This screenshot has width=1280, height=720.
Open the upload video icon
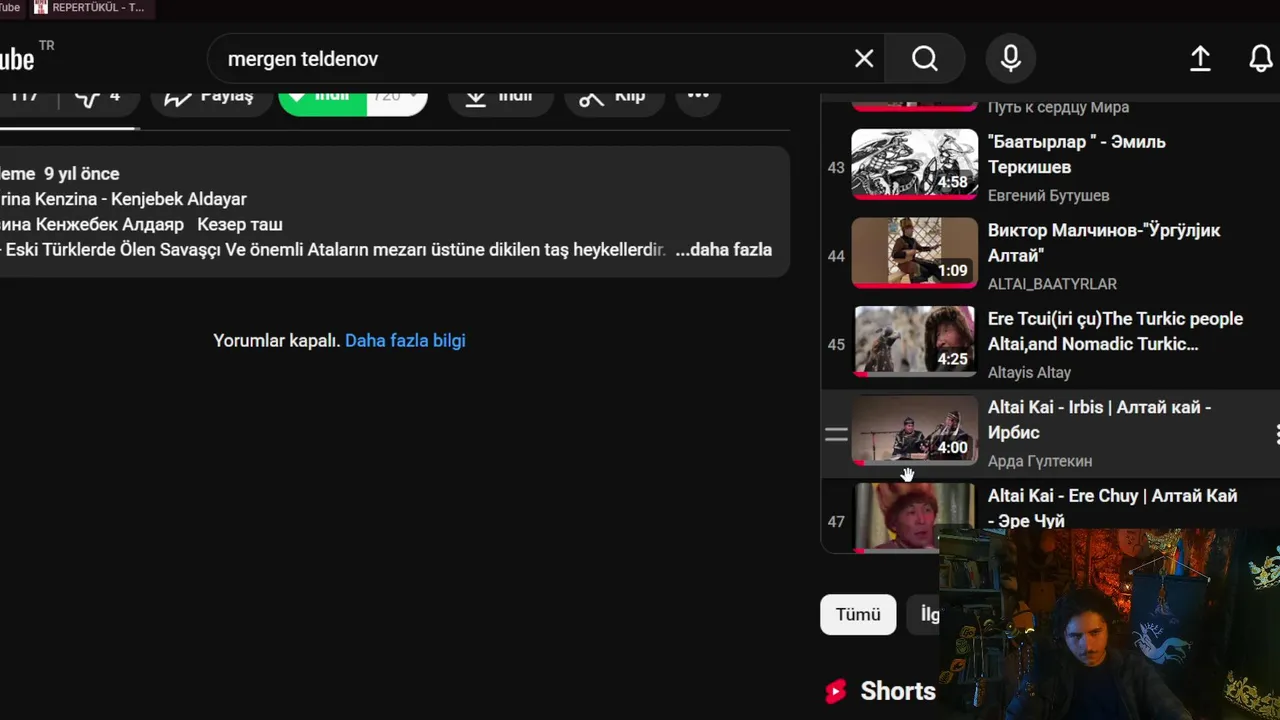click(1200, 59)
